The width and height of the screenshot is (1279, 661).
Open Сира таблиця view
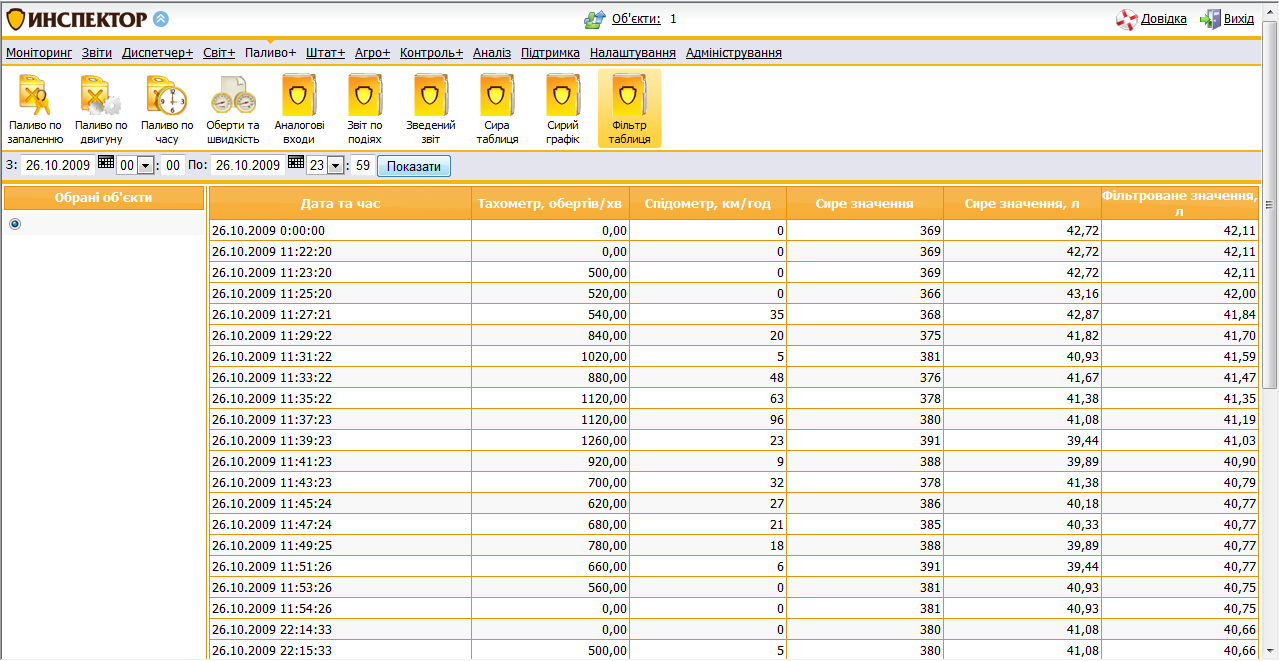pos(497,110)
